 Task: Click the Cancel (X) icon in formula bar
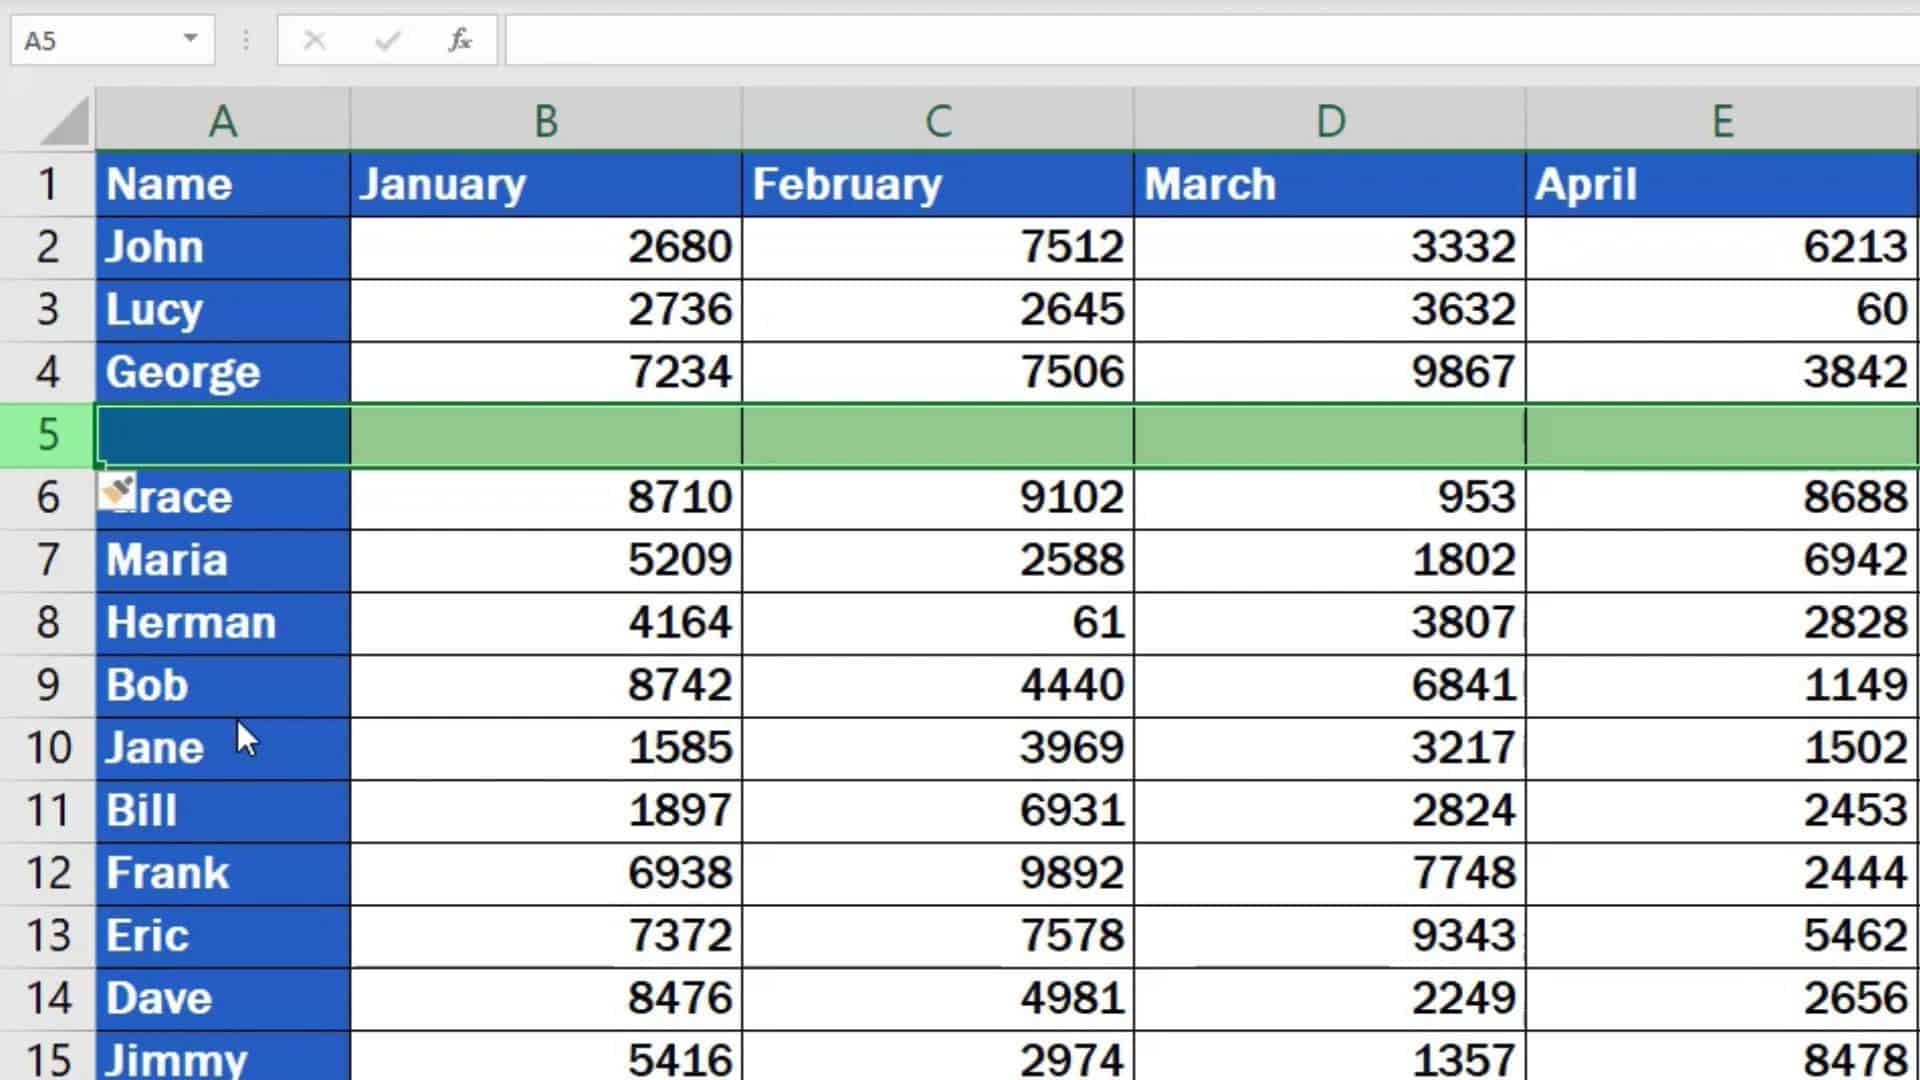[x=315, y=41]
